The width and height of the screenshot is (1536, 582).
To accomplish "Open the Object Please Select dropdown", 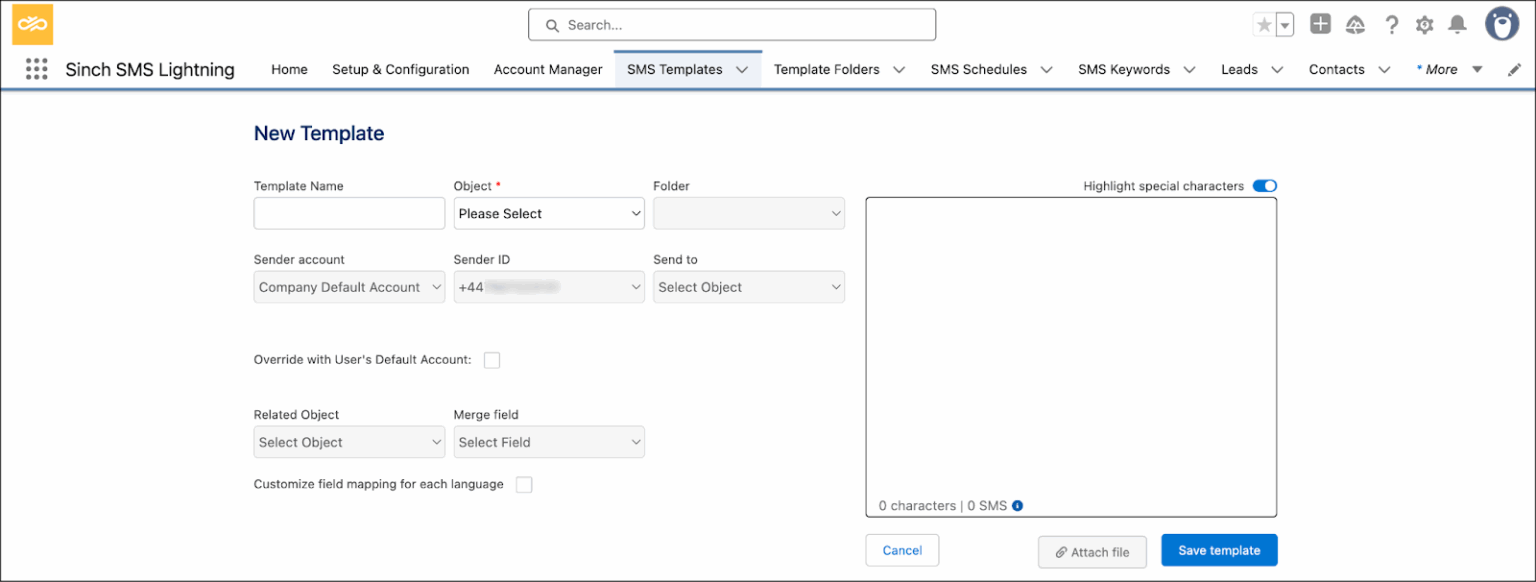I will point(548,213).
